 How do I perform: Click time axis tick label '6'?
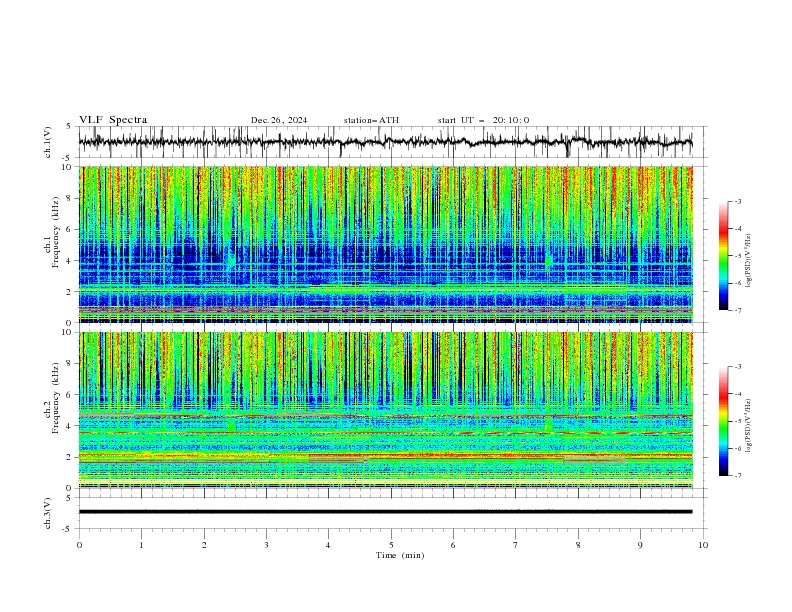click(453, 545)
